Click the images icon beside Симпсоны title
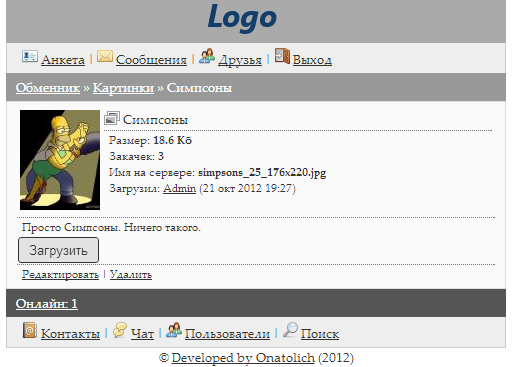 click(x=112, y=118)
